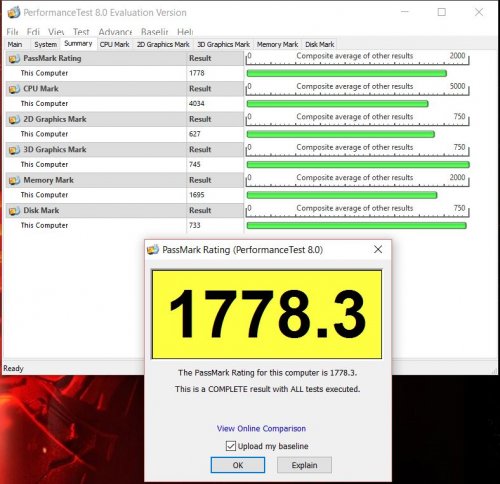This screenshot has height=484, width=500.
Task: Open the View Online Comparison link
Action: [261, 428]
